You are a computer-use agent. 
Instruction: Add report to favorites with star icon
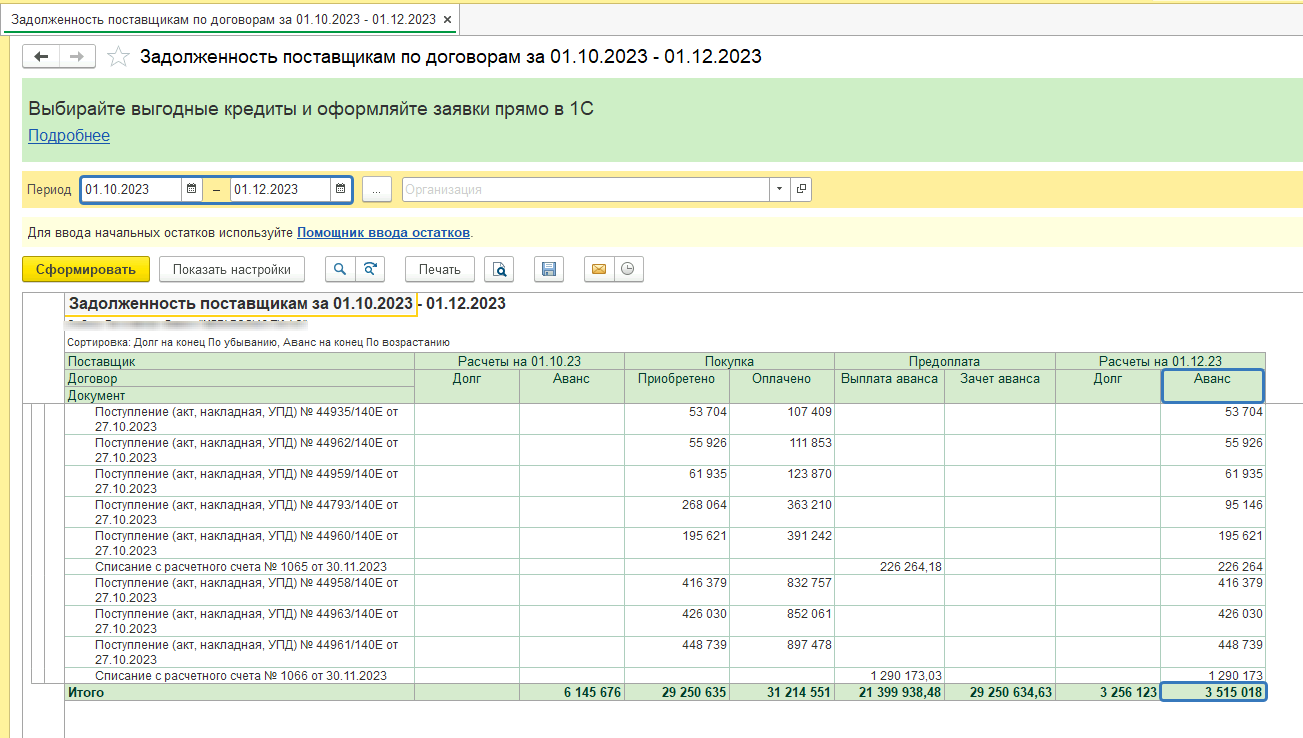119,57
